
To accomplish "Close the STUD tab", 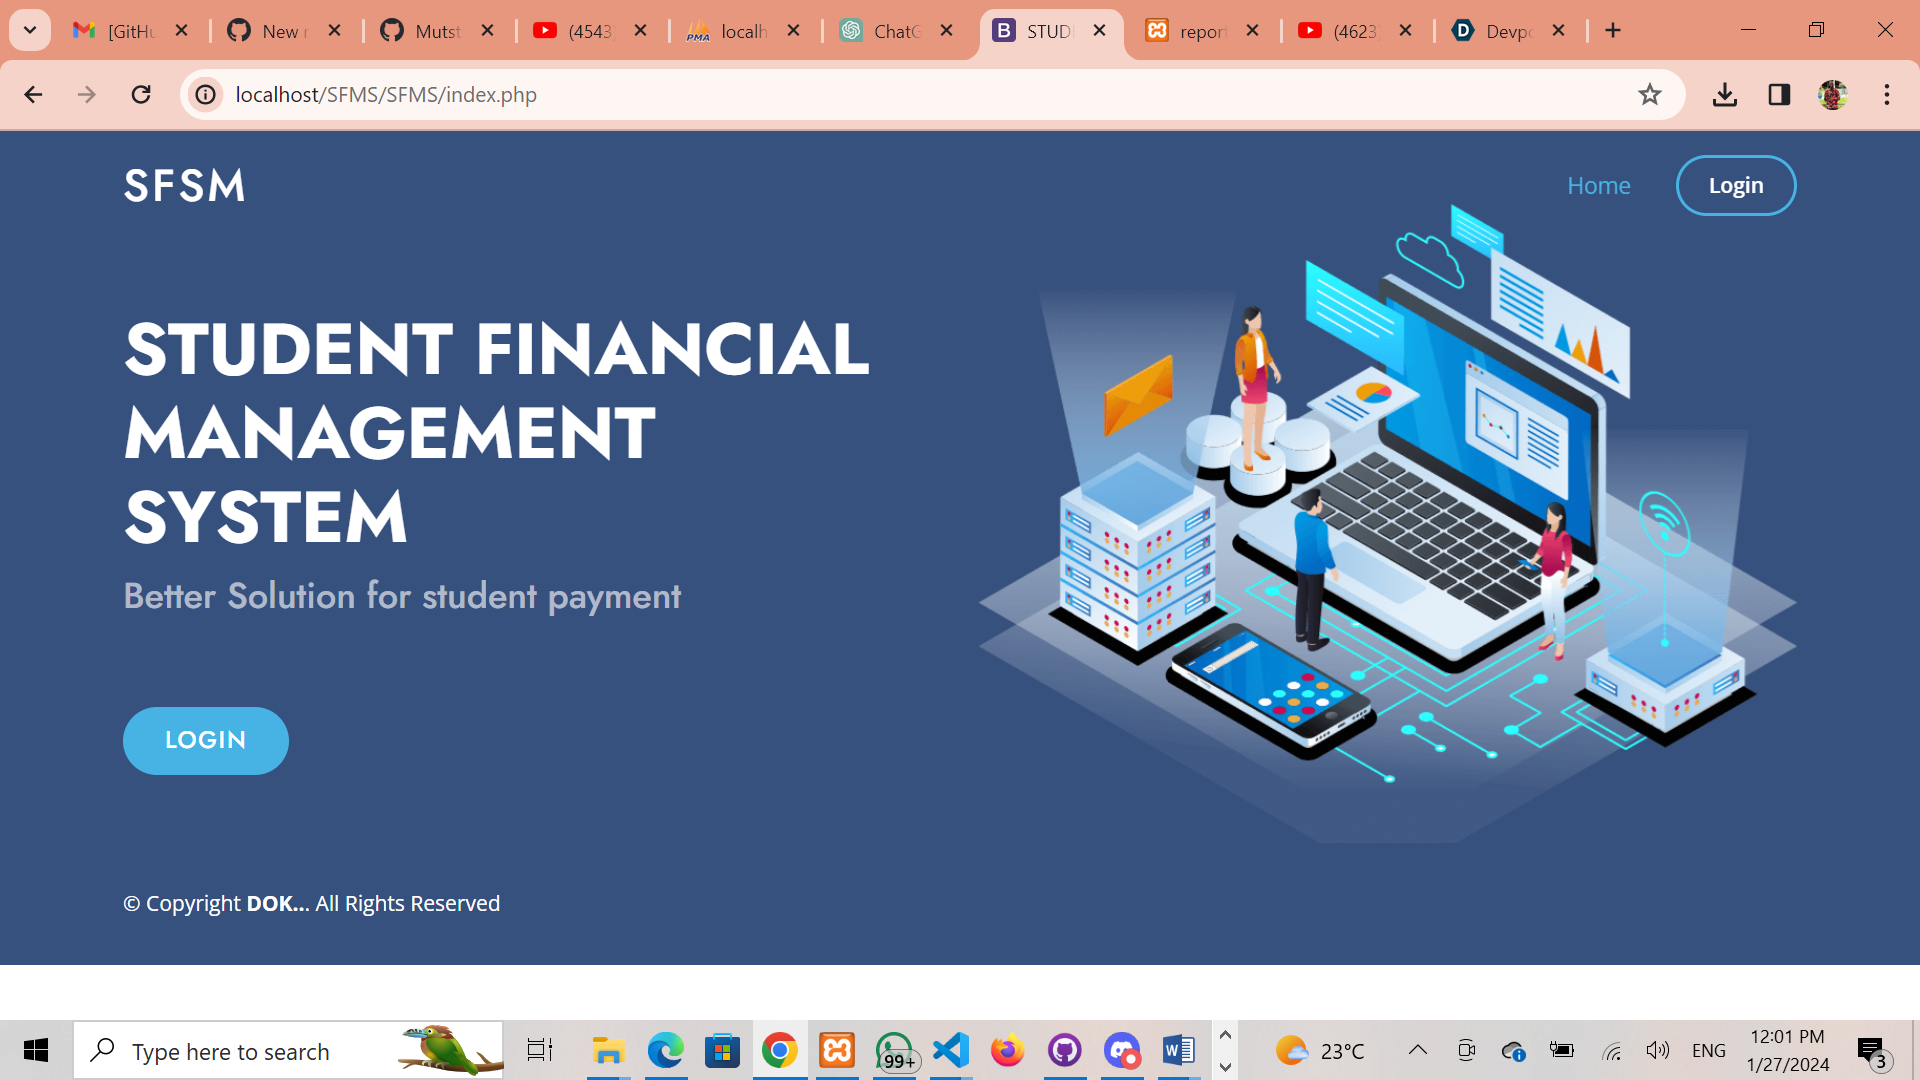I will [1100, 30].
